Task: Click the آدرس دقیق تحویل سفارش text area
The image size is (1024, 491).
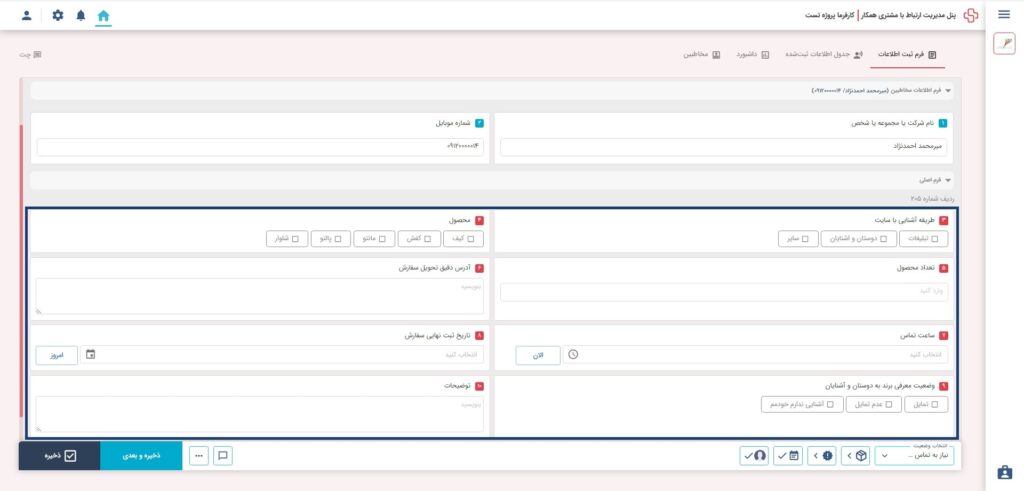Action: [260, 296]
